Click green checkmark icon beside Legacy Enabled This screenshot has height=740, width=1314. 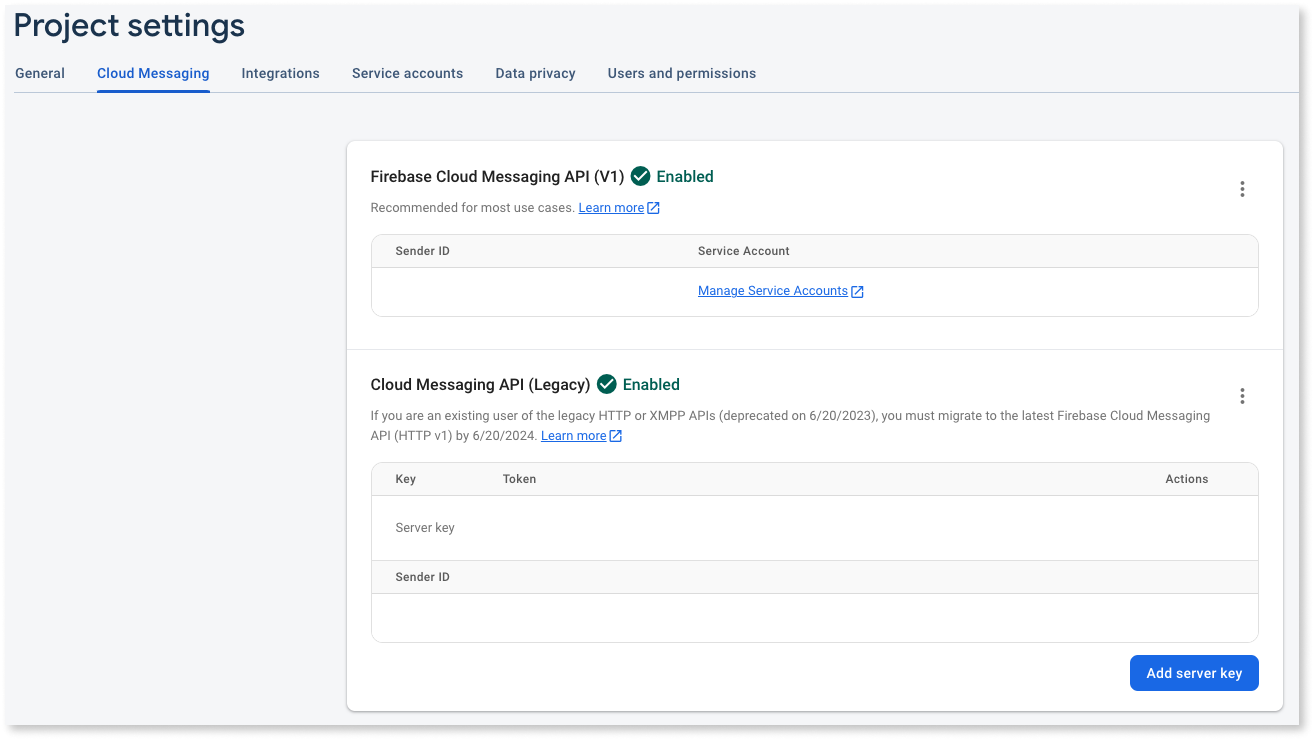tap(606, 385)
